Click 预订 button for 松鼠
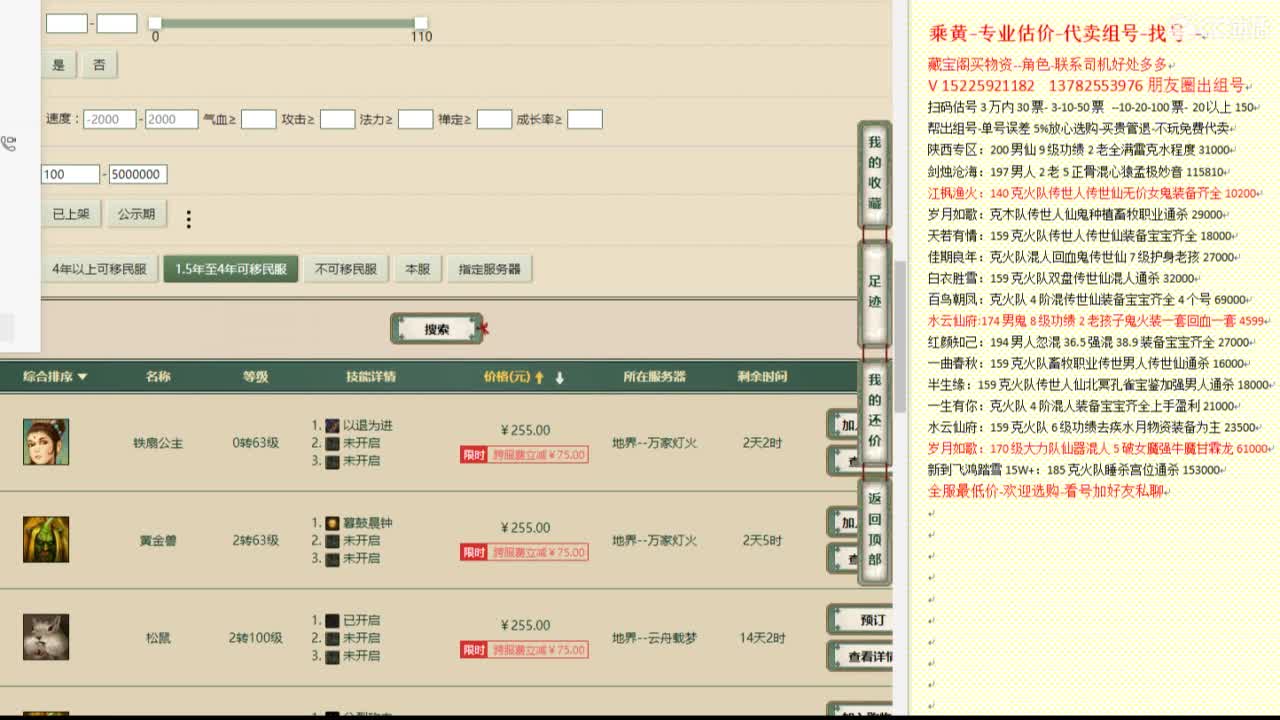The image size is (1280, 720). click(x=860, y=620)
